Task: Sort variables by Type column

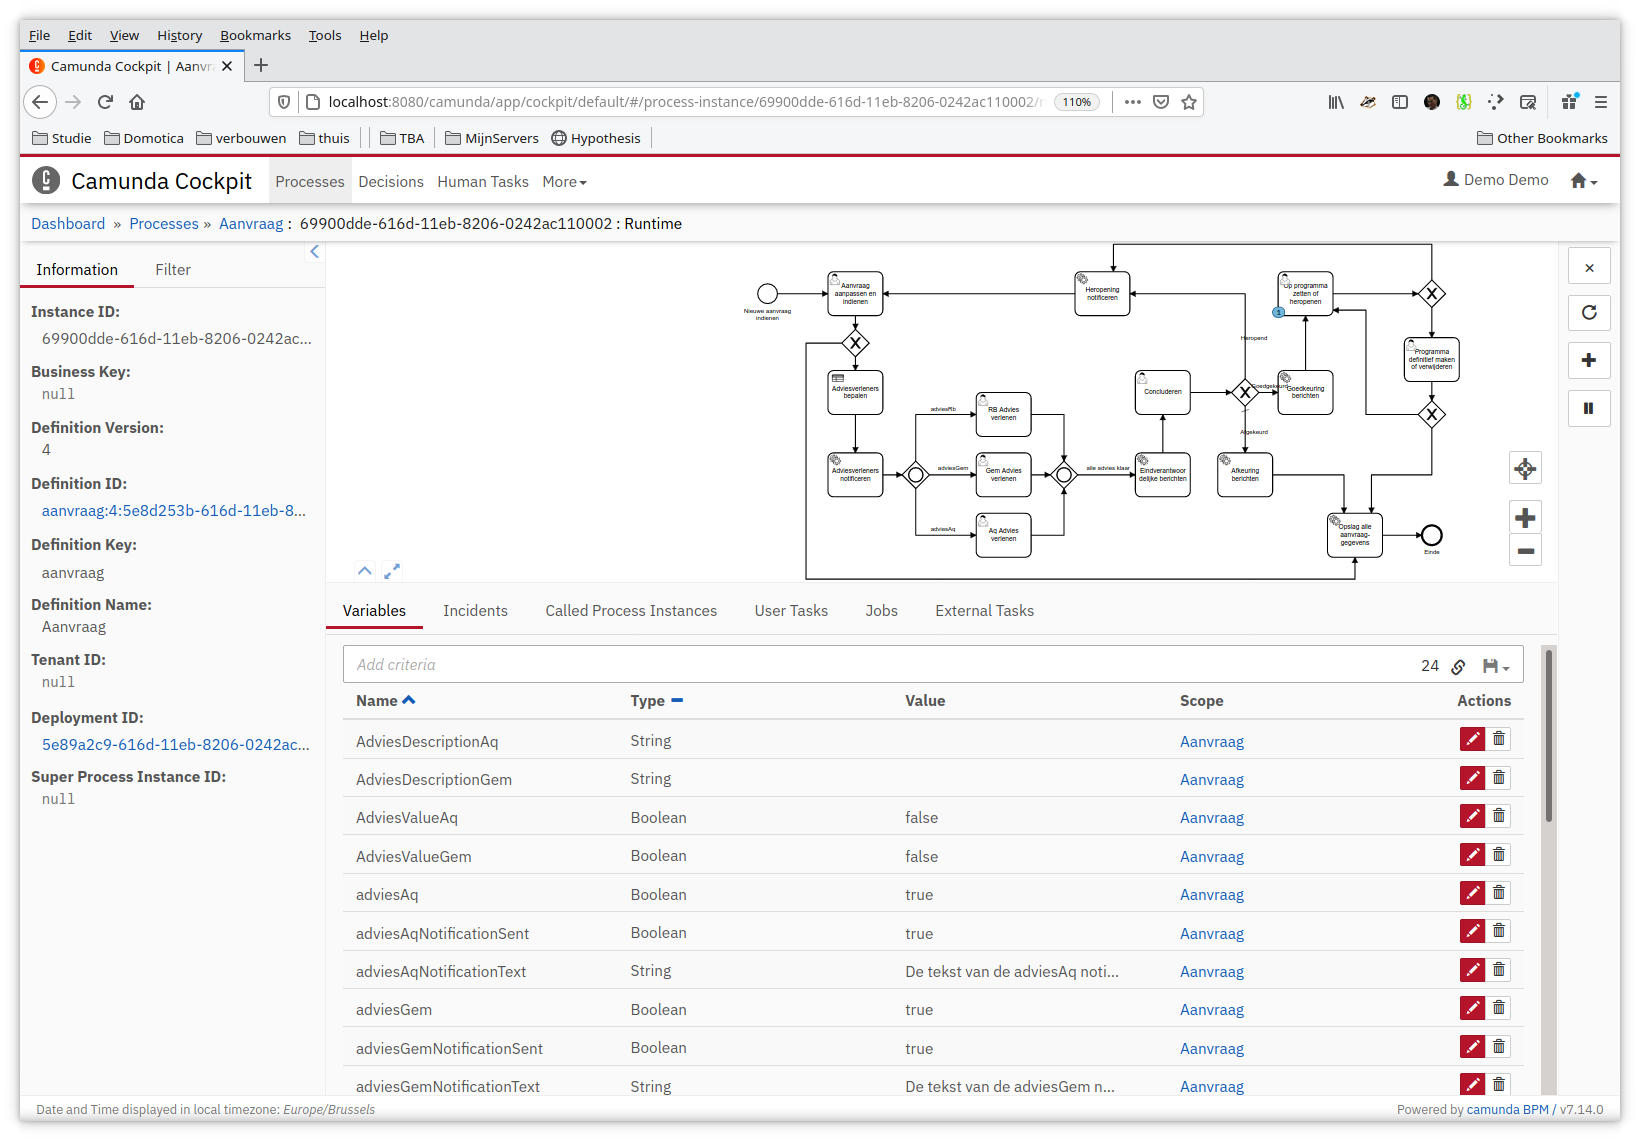Action: coord(656,701)
